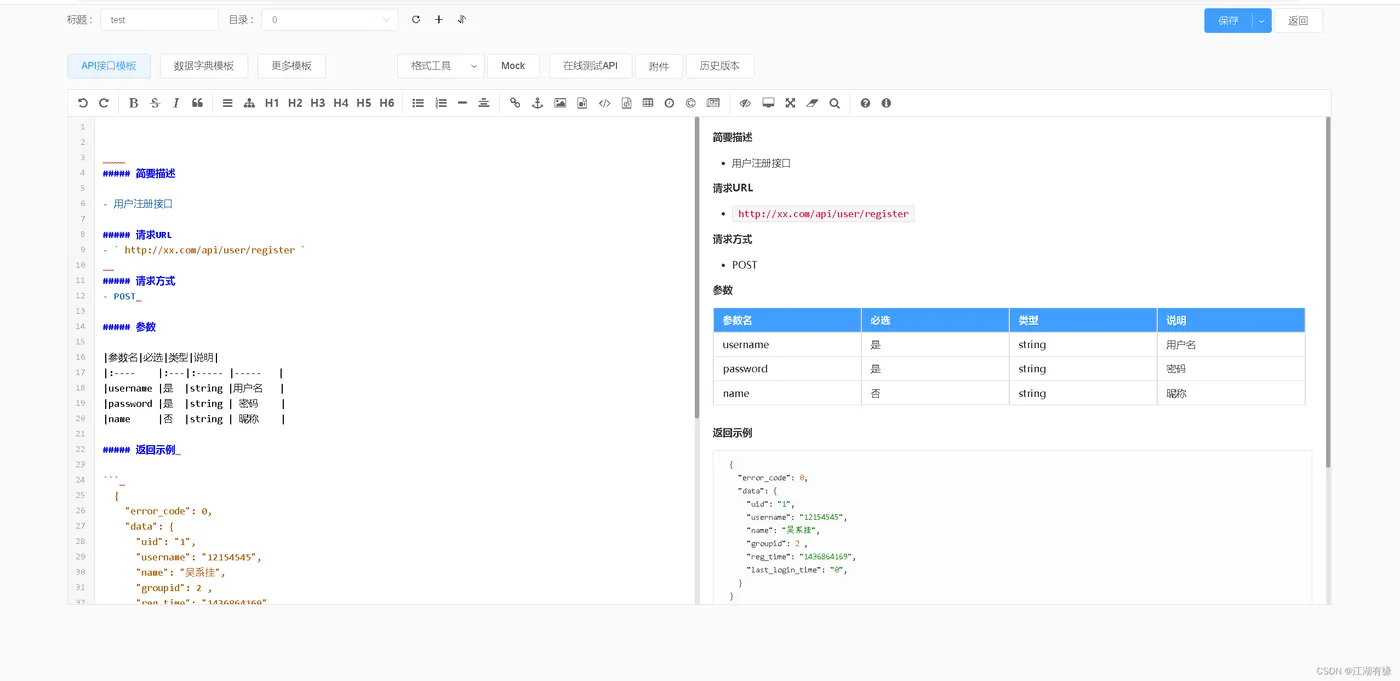The image size is (1400, 681).
Task: Expand the 格式工具 dropdown
Action: pyautogui.click(x=440, y=66)
